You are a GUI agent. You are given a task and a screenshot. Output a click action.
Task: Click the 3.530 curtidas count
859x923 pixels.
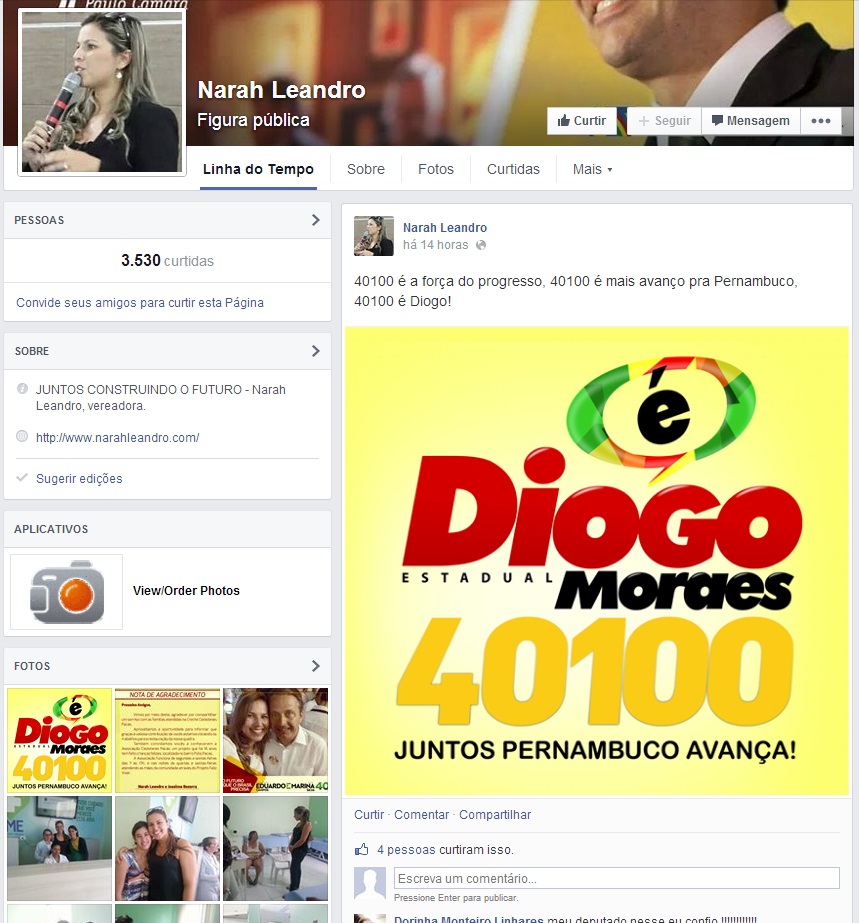[x=167, y=261]
